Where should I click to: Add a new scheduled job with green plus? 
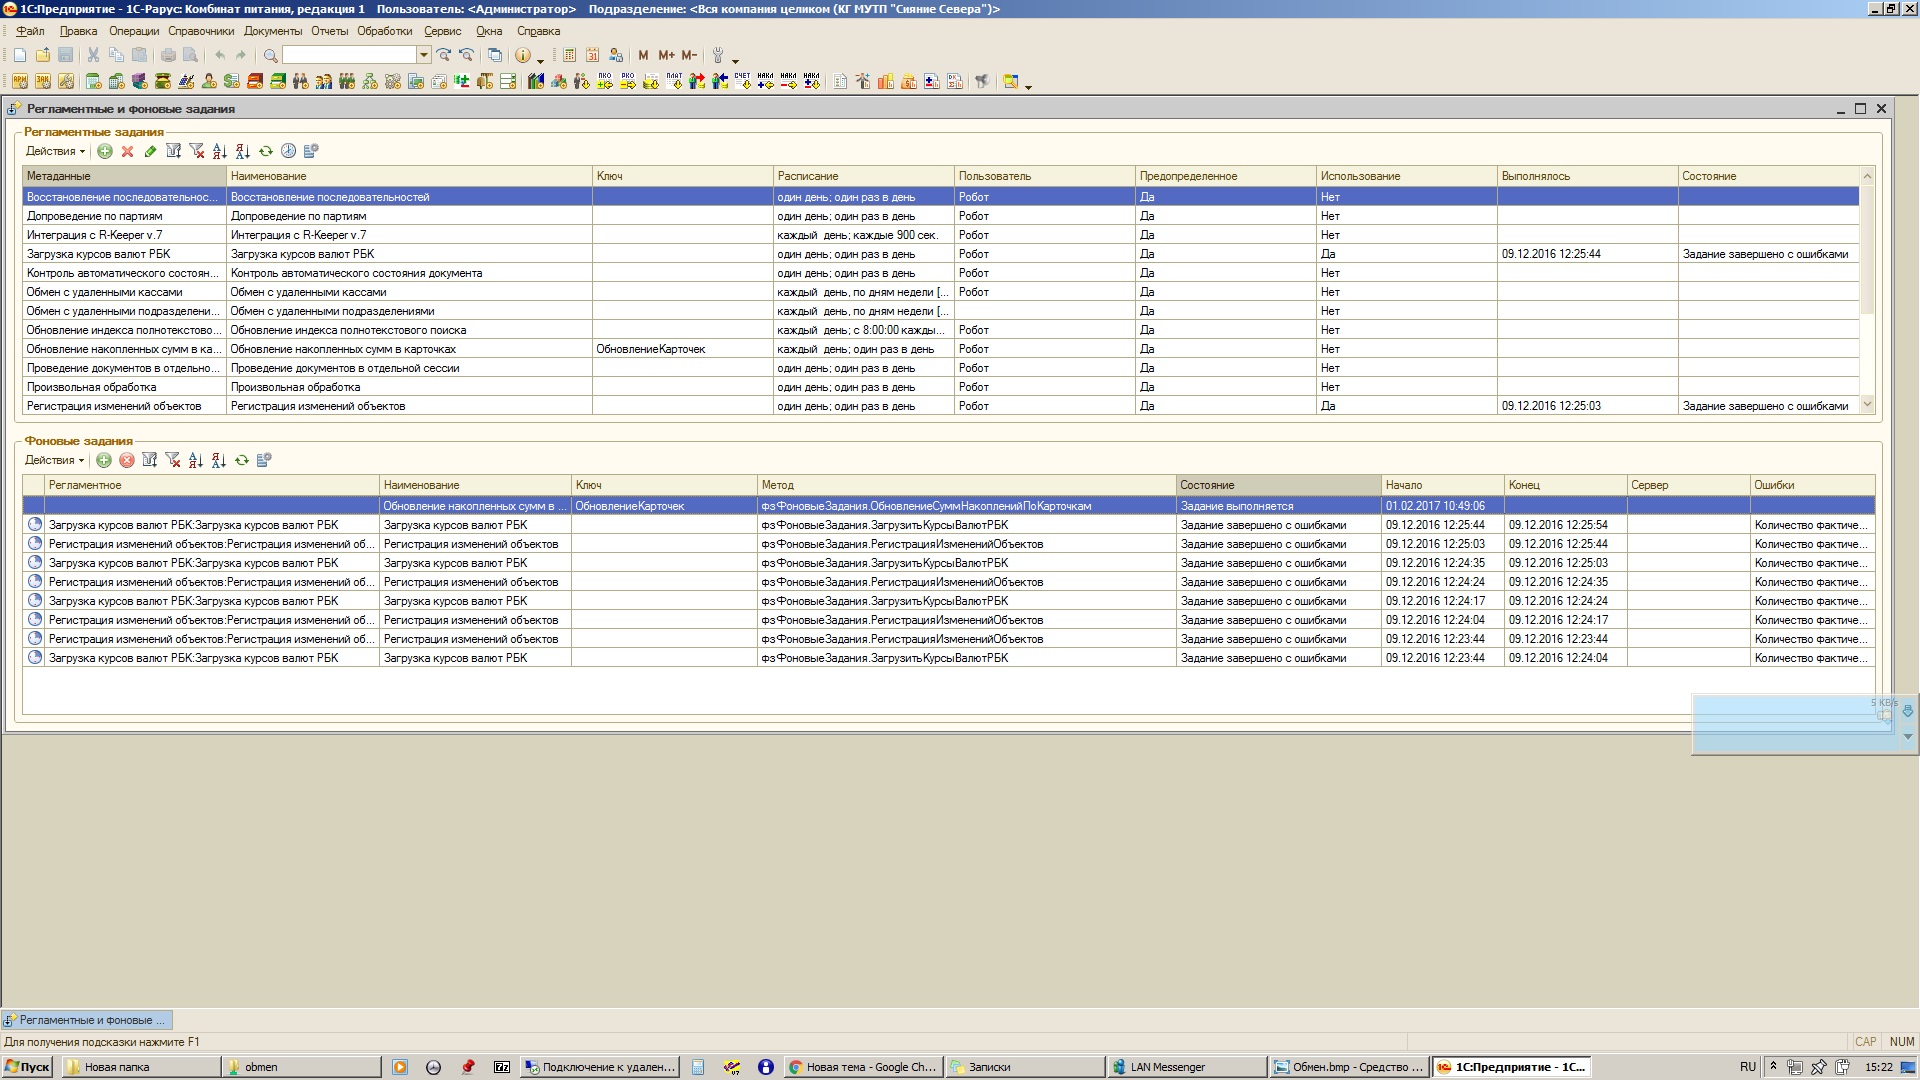coord(104,151)
